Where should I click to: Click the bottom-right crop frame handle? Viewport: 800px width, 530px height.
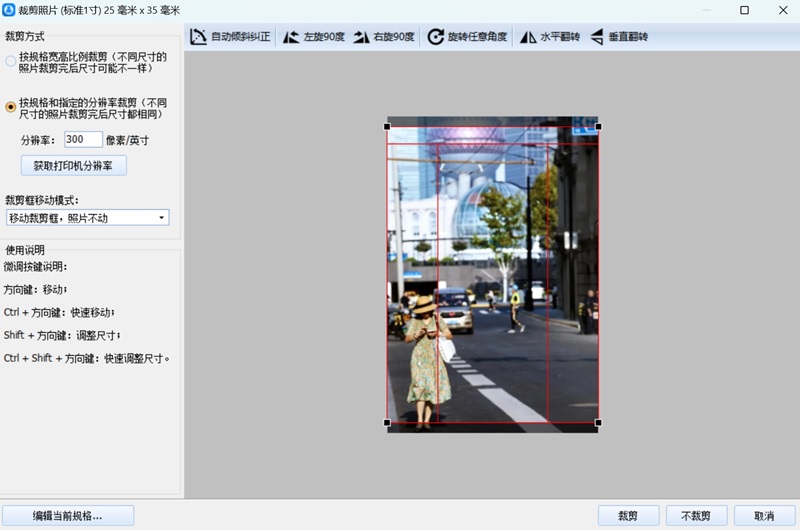(x=598, y=423)
